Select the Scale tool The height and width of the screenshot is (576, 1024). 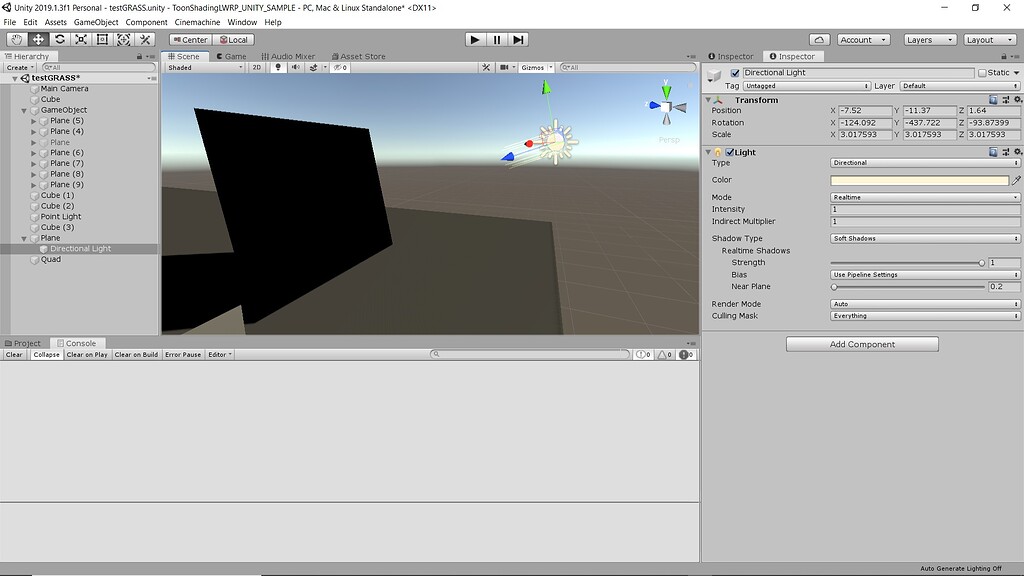pos(81,39)
